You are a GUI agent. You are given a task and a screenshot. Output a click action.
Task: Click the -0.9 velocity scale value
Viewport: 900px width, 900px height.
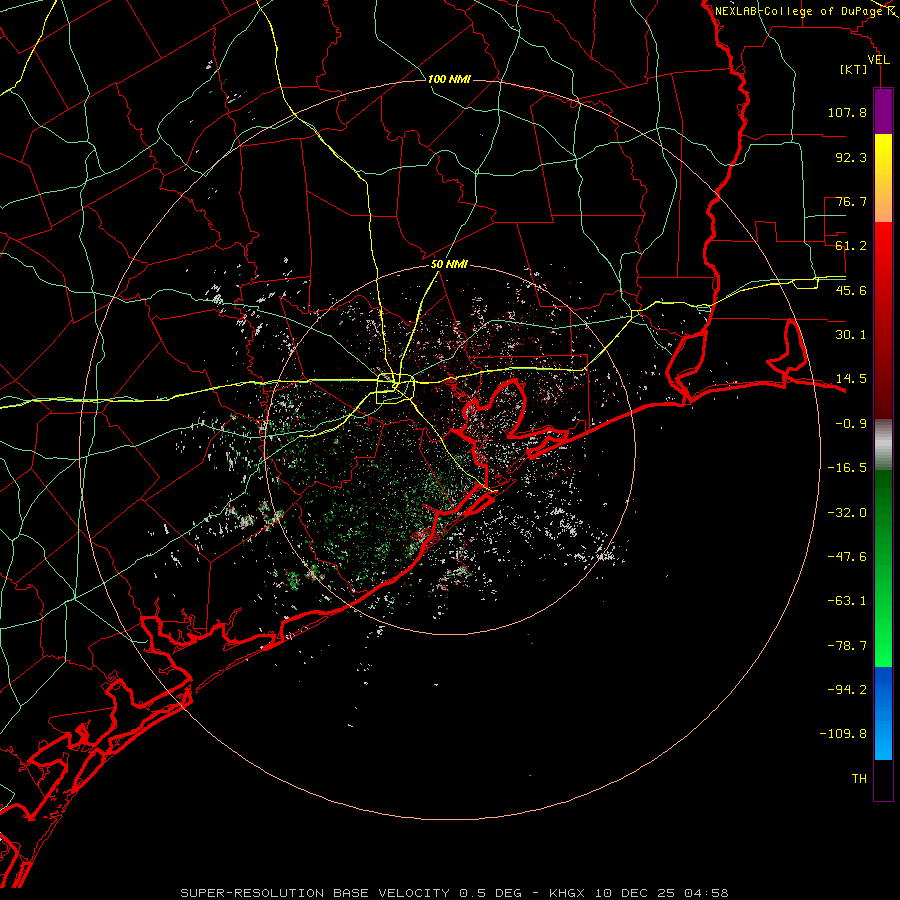click(851, 424)
